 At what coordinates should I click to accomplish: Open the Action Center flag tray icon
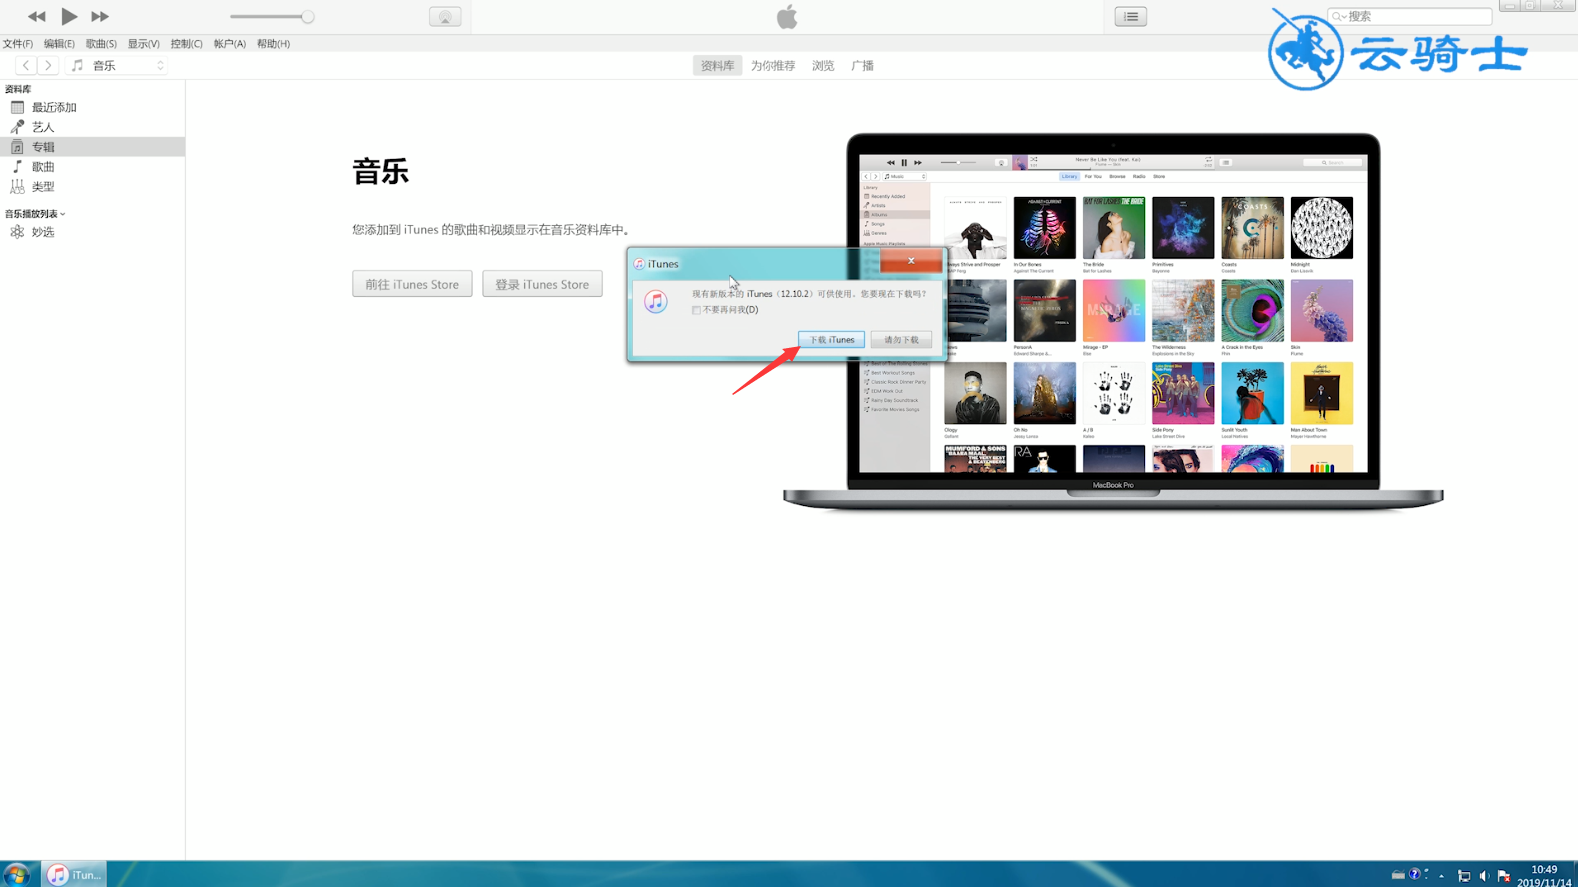pos(1504,876)
